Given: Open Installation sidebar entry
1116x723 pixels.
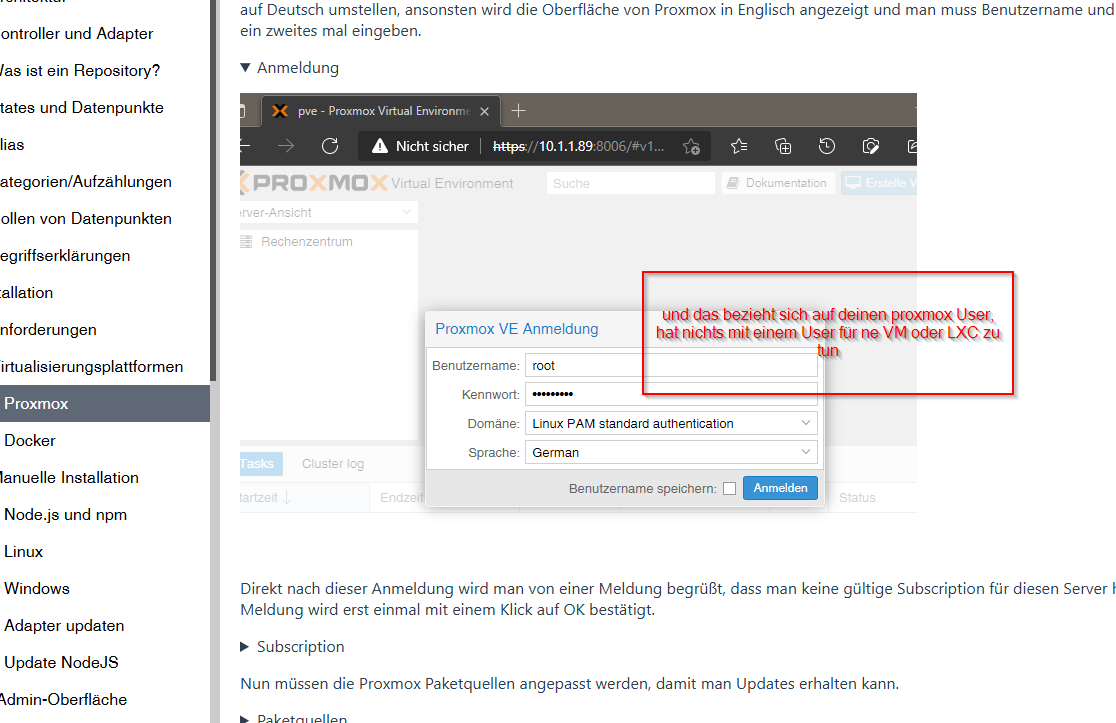Looking at the screenshot, I should click(26, 292).
